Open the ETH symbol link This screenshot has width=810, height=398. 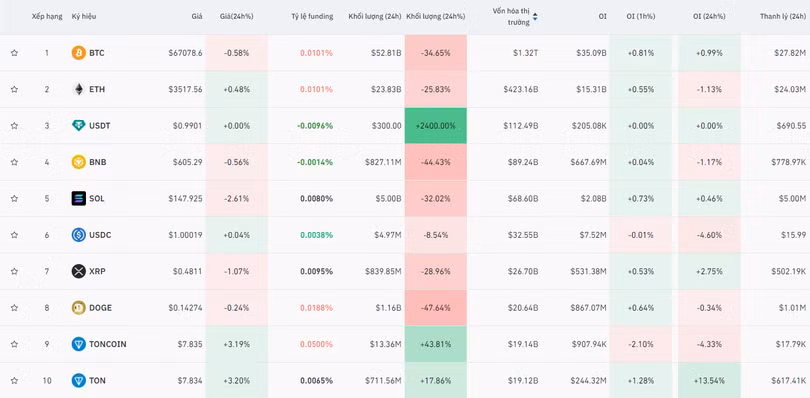point(97,89)
